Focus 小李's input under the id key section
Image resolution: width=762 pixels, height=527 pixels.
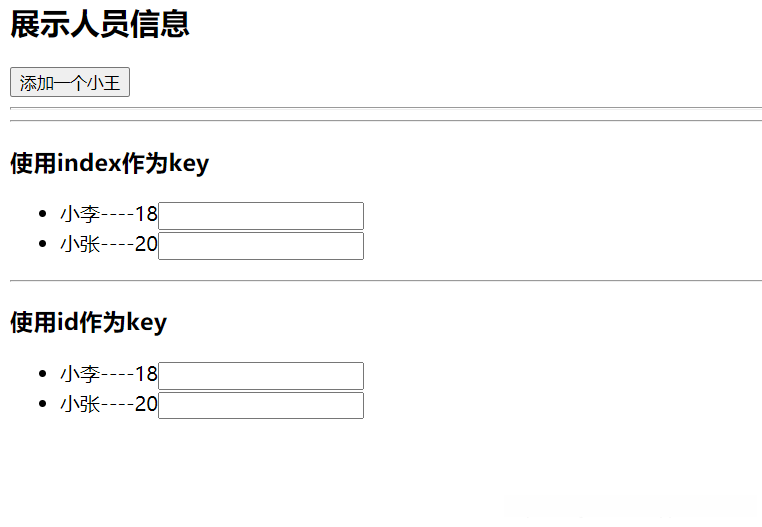[260, 376]
